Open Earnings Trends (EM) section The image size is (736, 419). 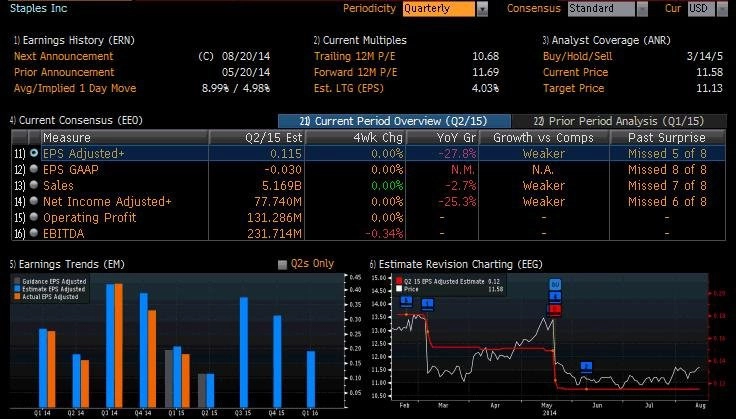67,264
